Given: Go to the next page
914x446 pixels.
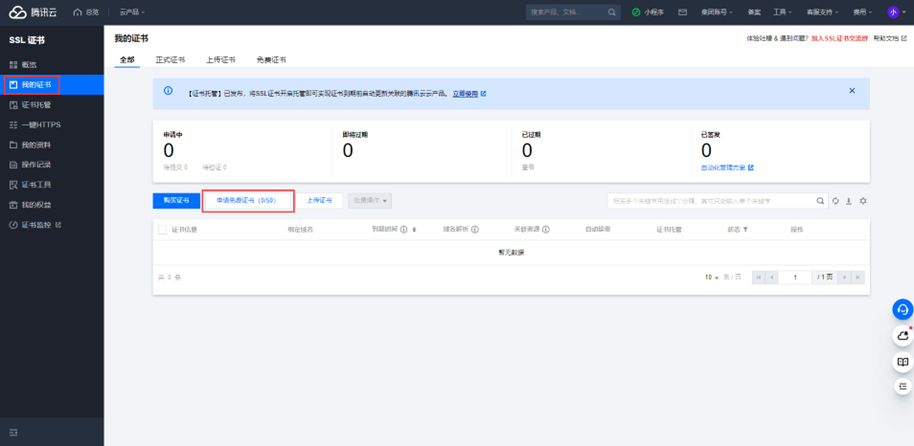Looking at the screenshot, I should pyautogui.click(x=844, y=278).
